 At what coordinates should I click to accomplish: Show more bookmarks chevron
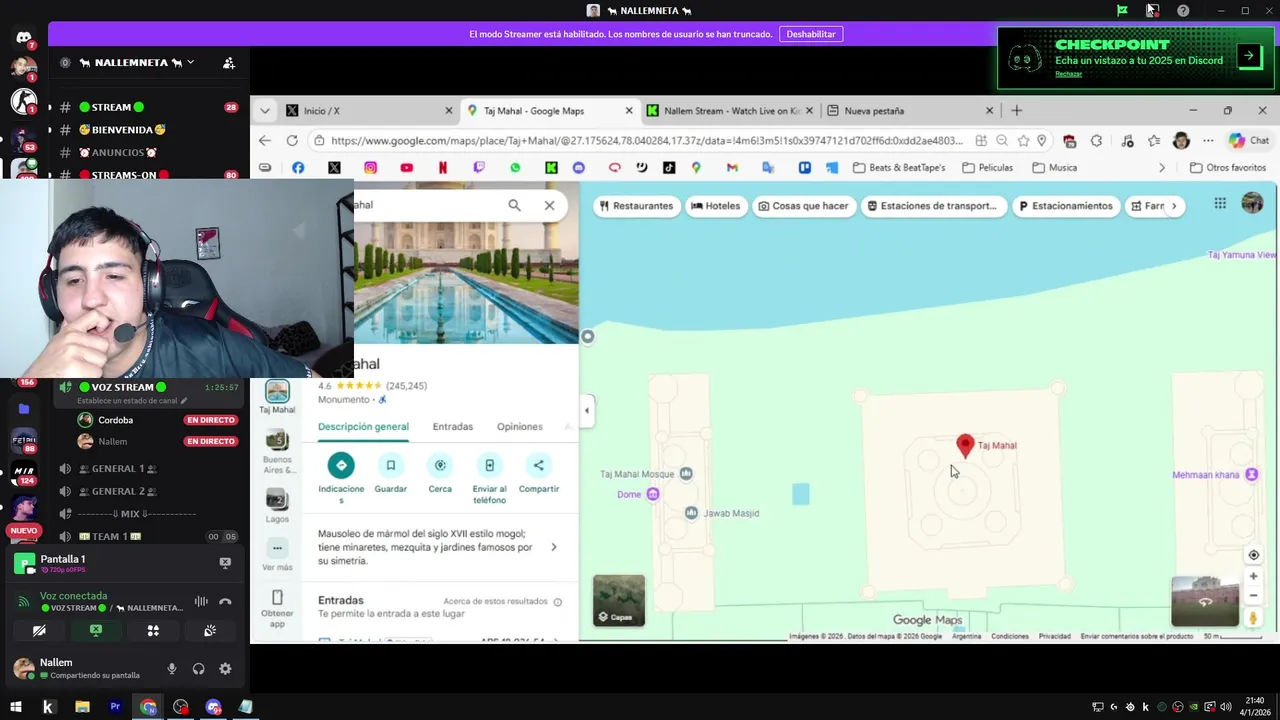point(1162,168)
